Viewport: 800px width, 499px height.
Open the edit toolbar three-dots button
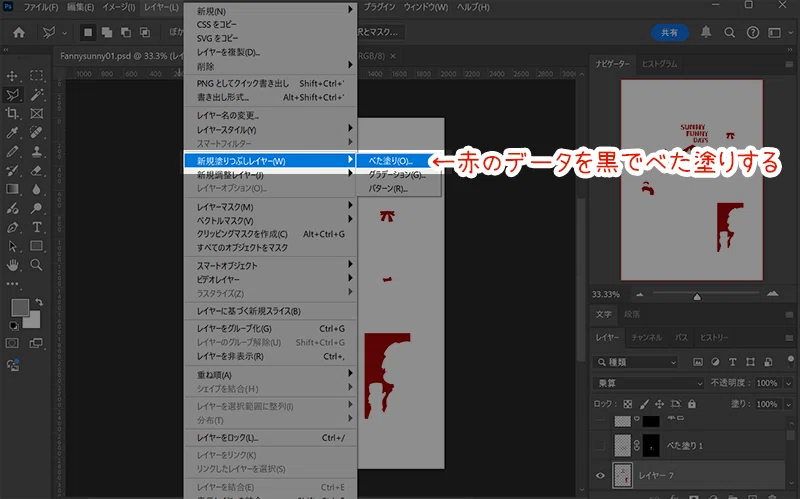tap(12, 284)
